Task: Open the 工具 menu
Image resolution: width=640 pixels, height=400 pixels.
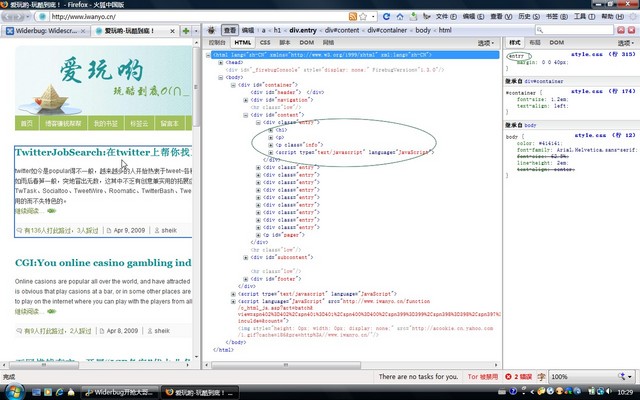Action: [x=584, y=16]
